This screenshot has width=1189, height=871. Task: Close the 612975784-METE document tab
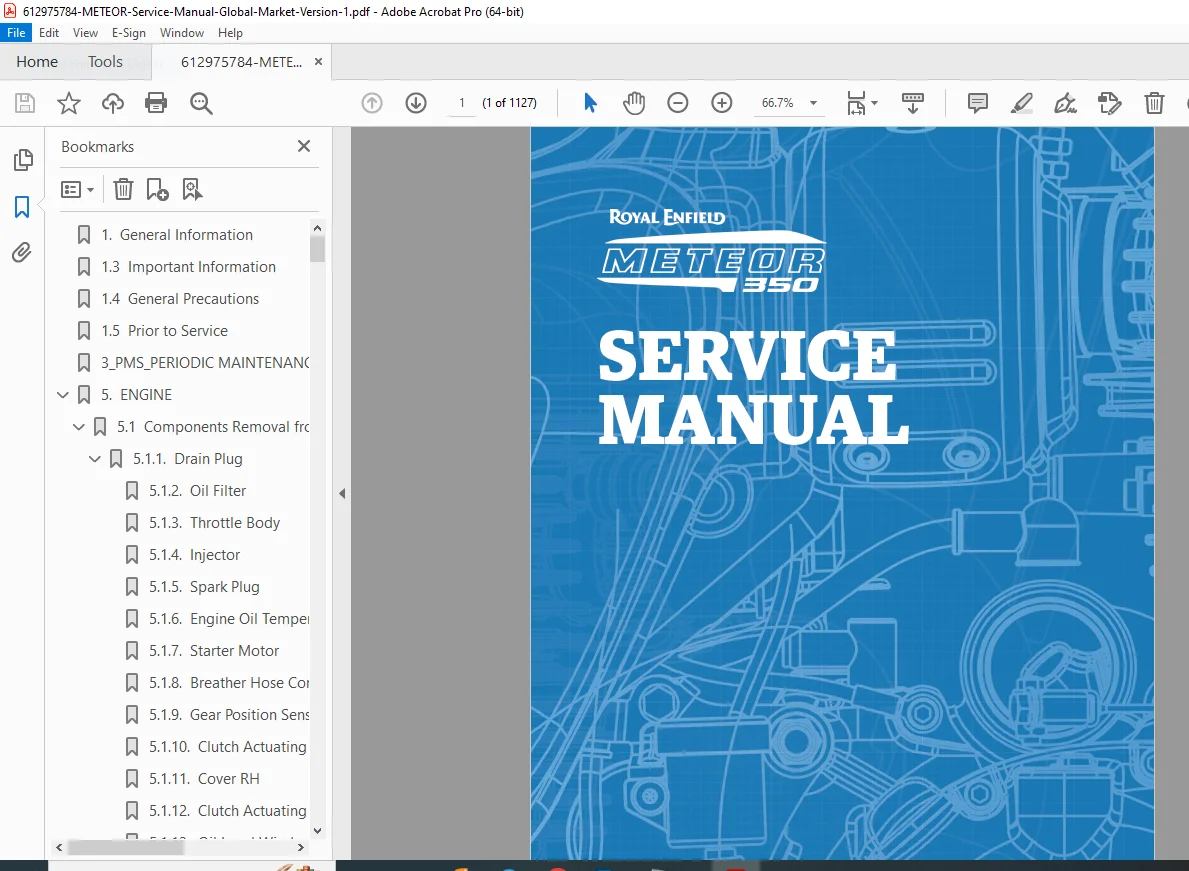pyautogui.click(x=318, y=61)
